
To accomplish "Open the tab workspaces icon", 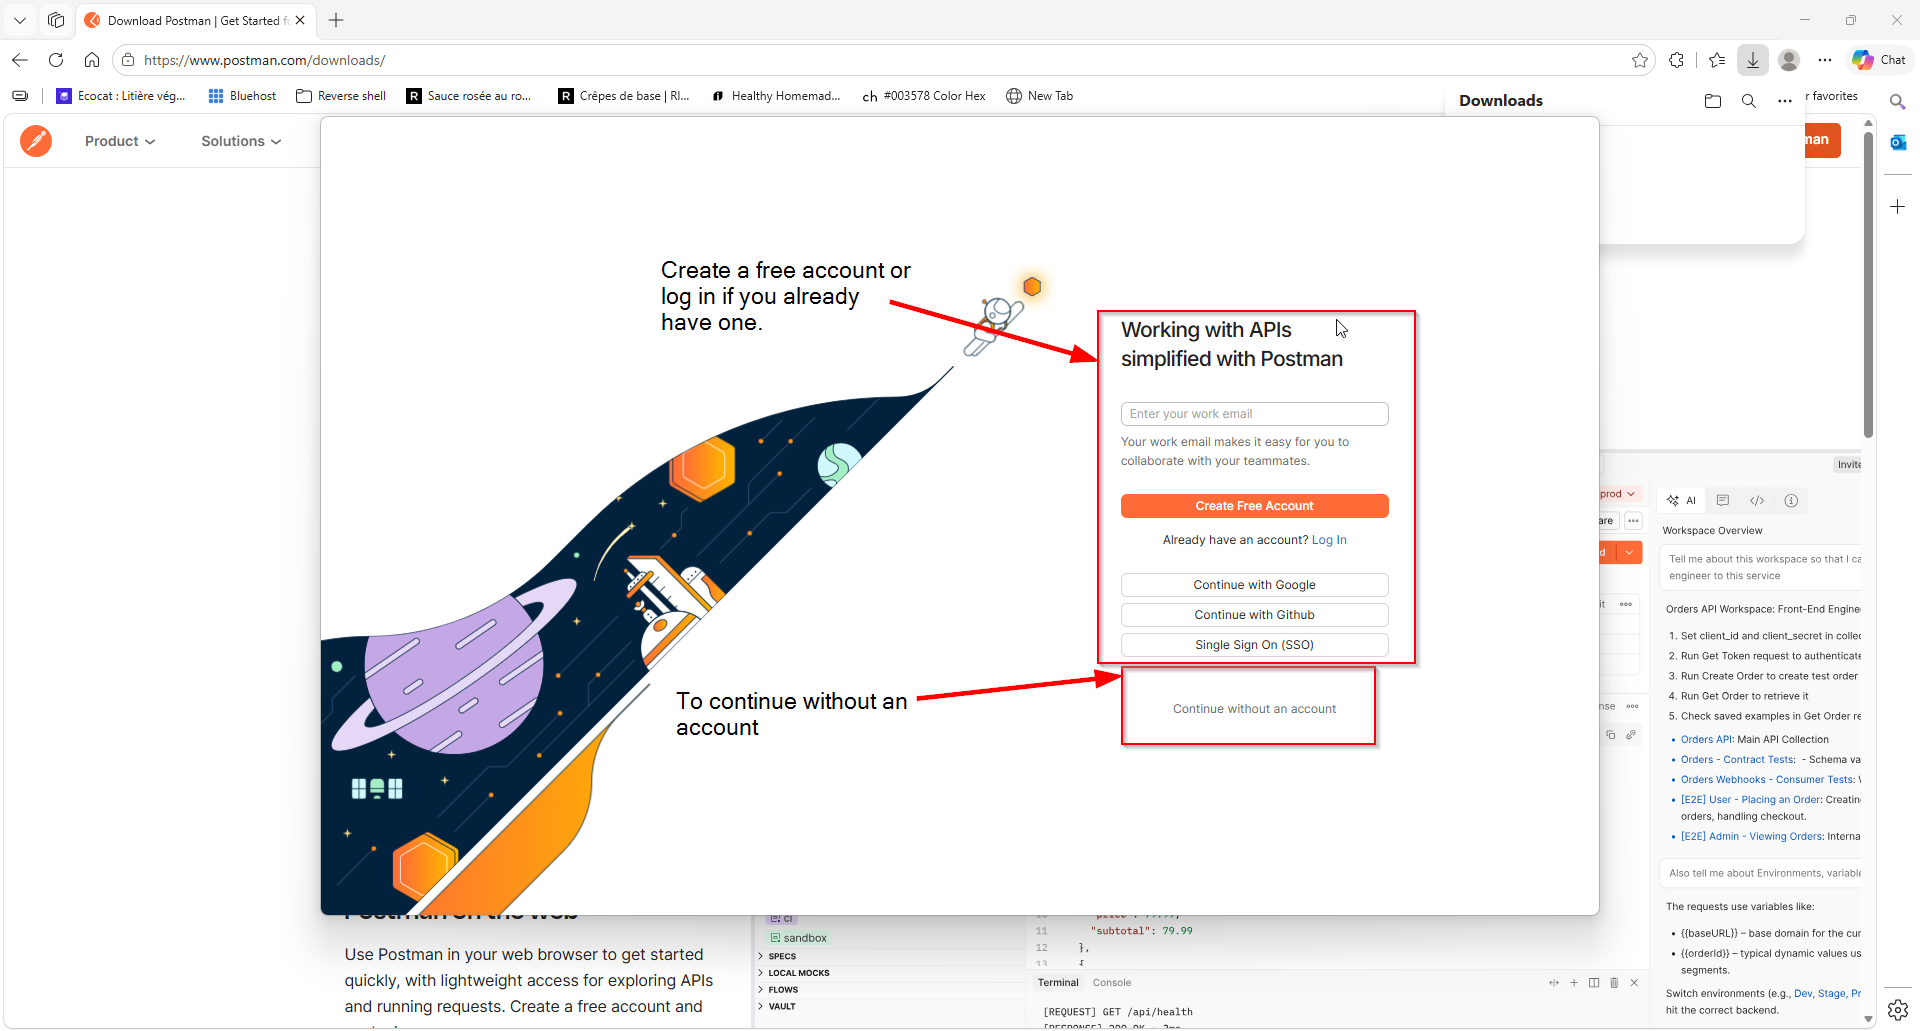I will click(56, 20).
